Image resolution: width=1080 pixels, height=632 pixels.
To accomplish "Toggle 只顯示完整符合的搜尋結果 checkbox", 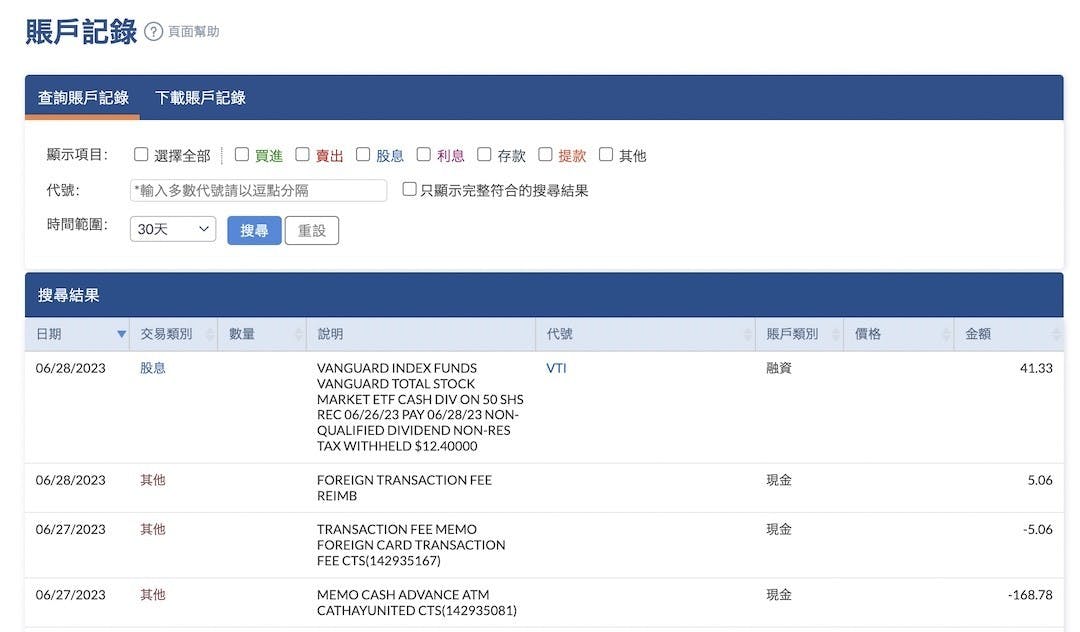I will tap(409, 189).
